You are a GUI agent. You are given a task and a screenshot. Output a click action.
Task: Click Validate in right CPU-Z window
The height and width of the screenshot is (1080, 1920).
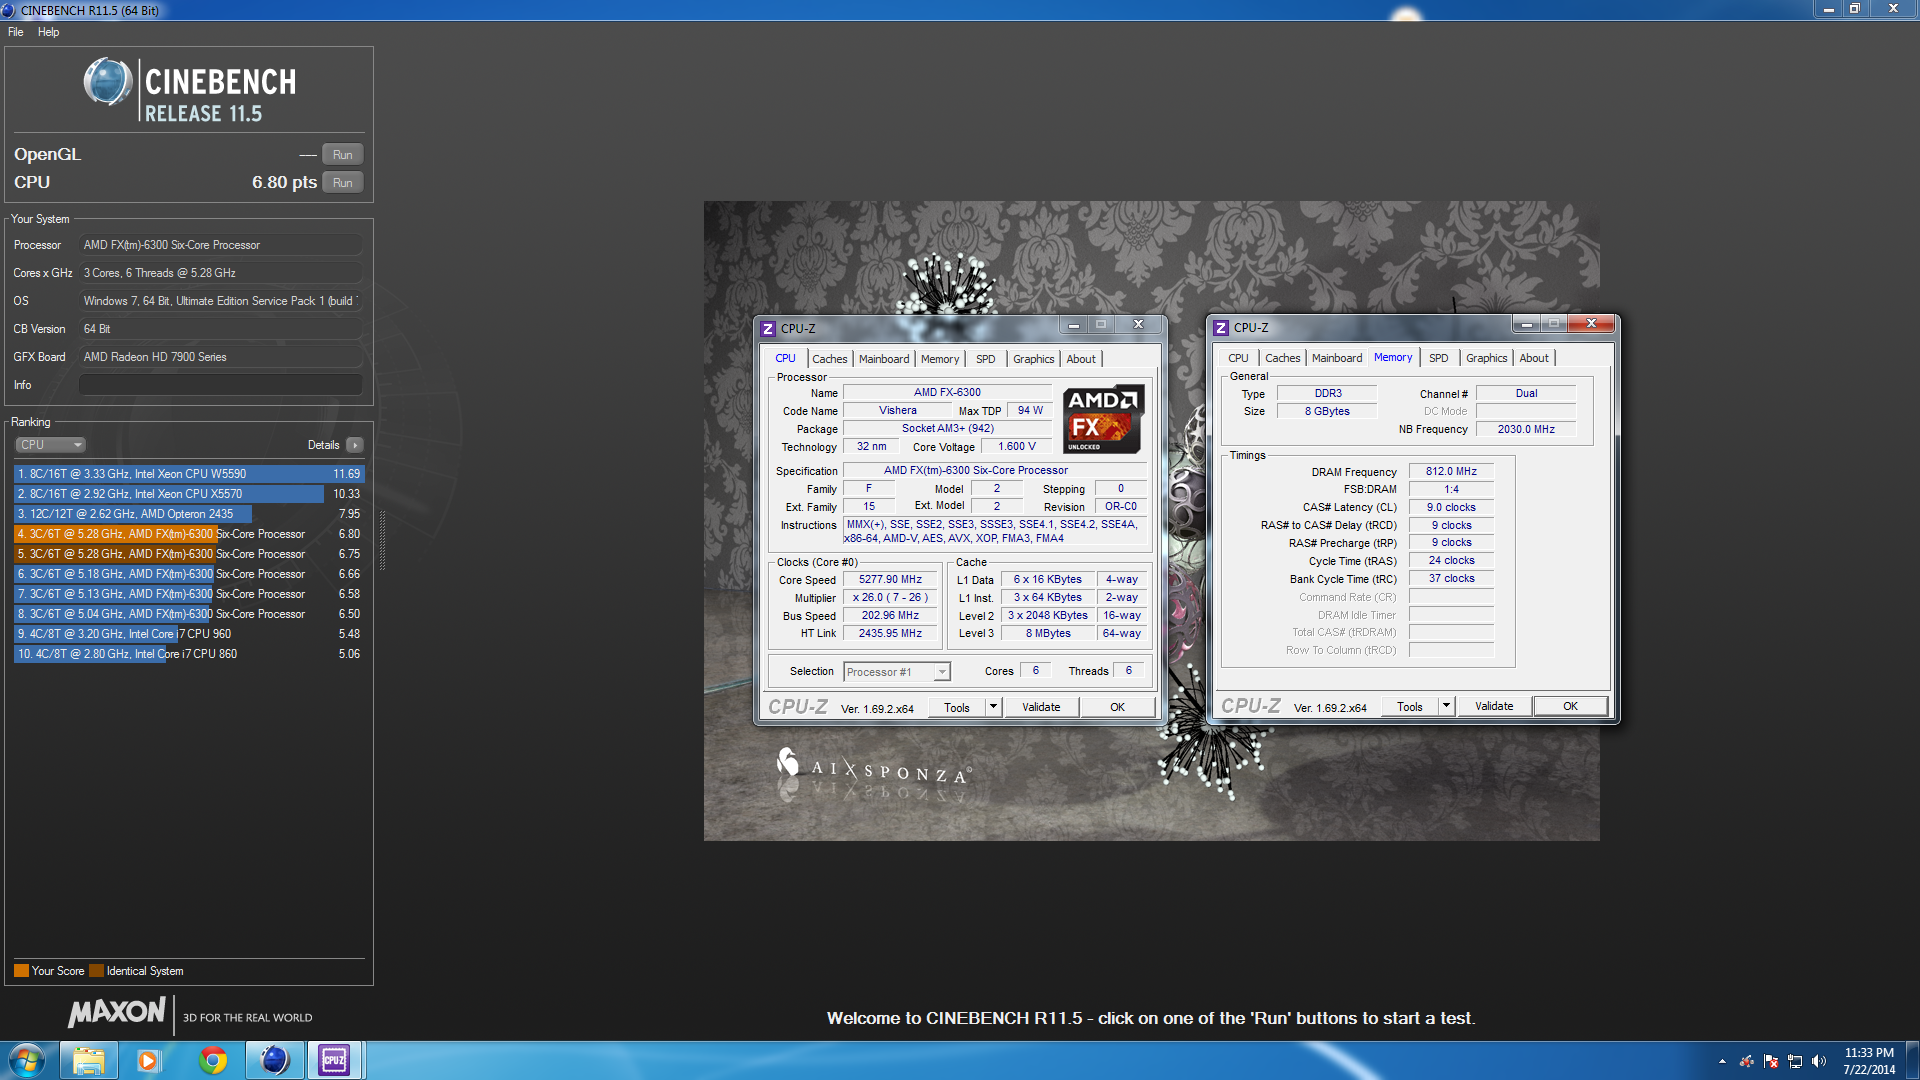point(1494,706)
